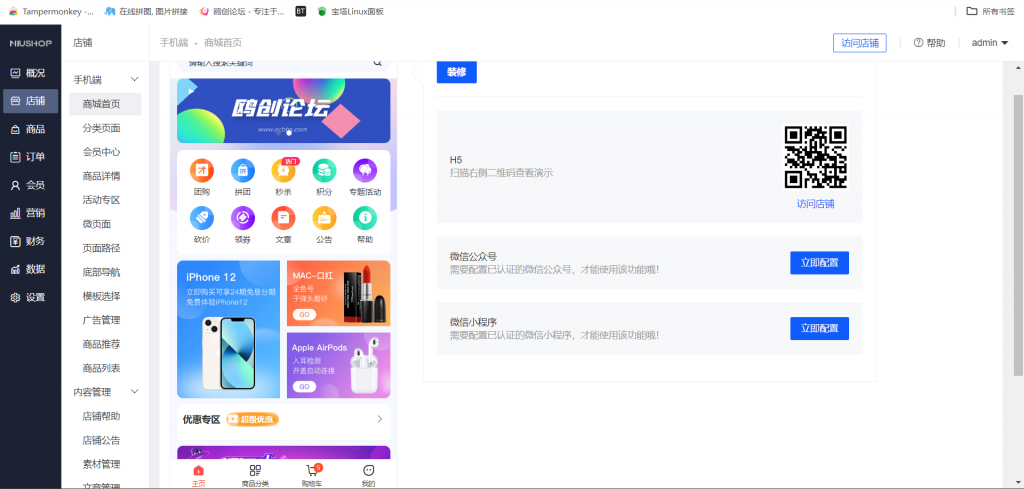Viewport: 1024px width, 489px height.
Task: Open the admin account dropdown
Action: 990,42
